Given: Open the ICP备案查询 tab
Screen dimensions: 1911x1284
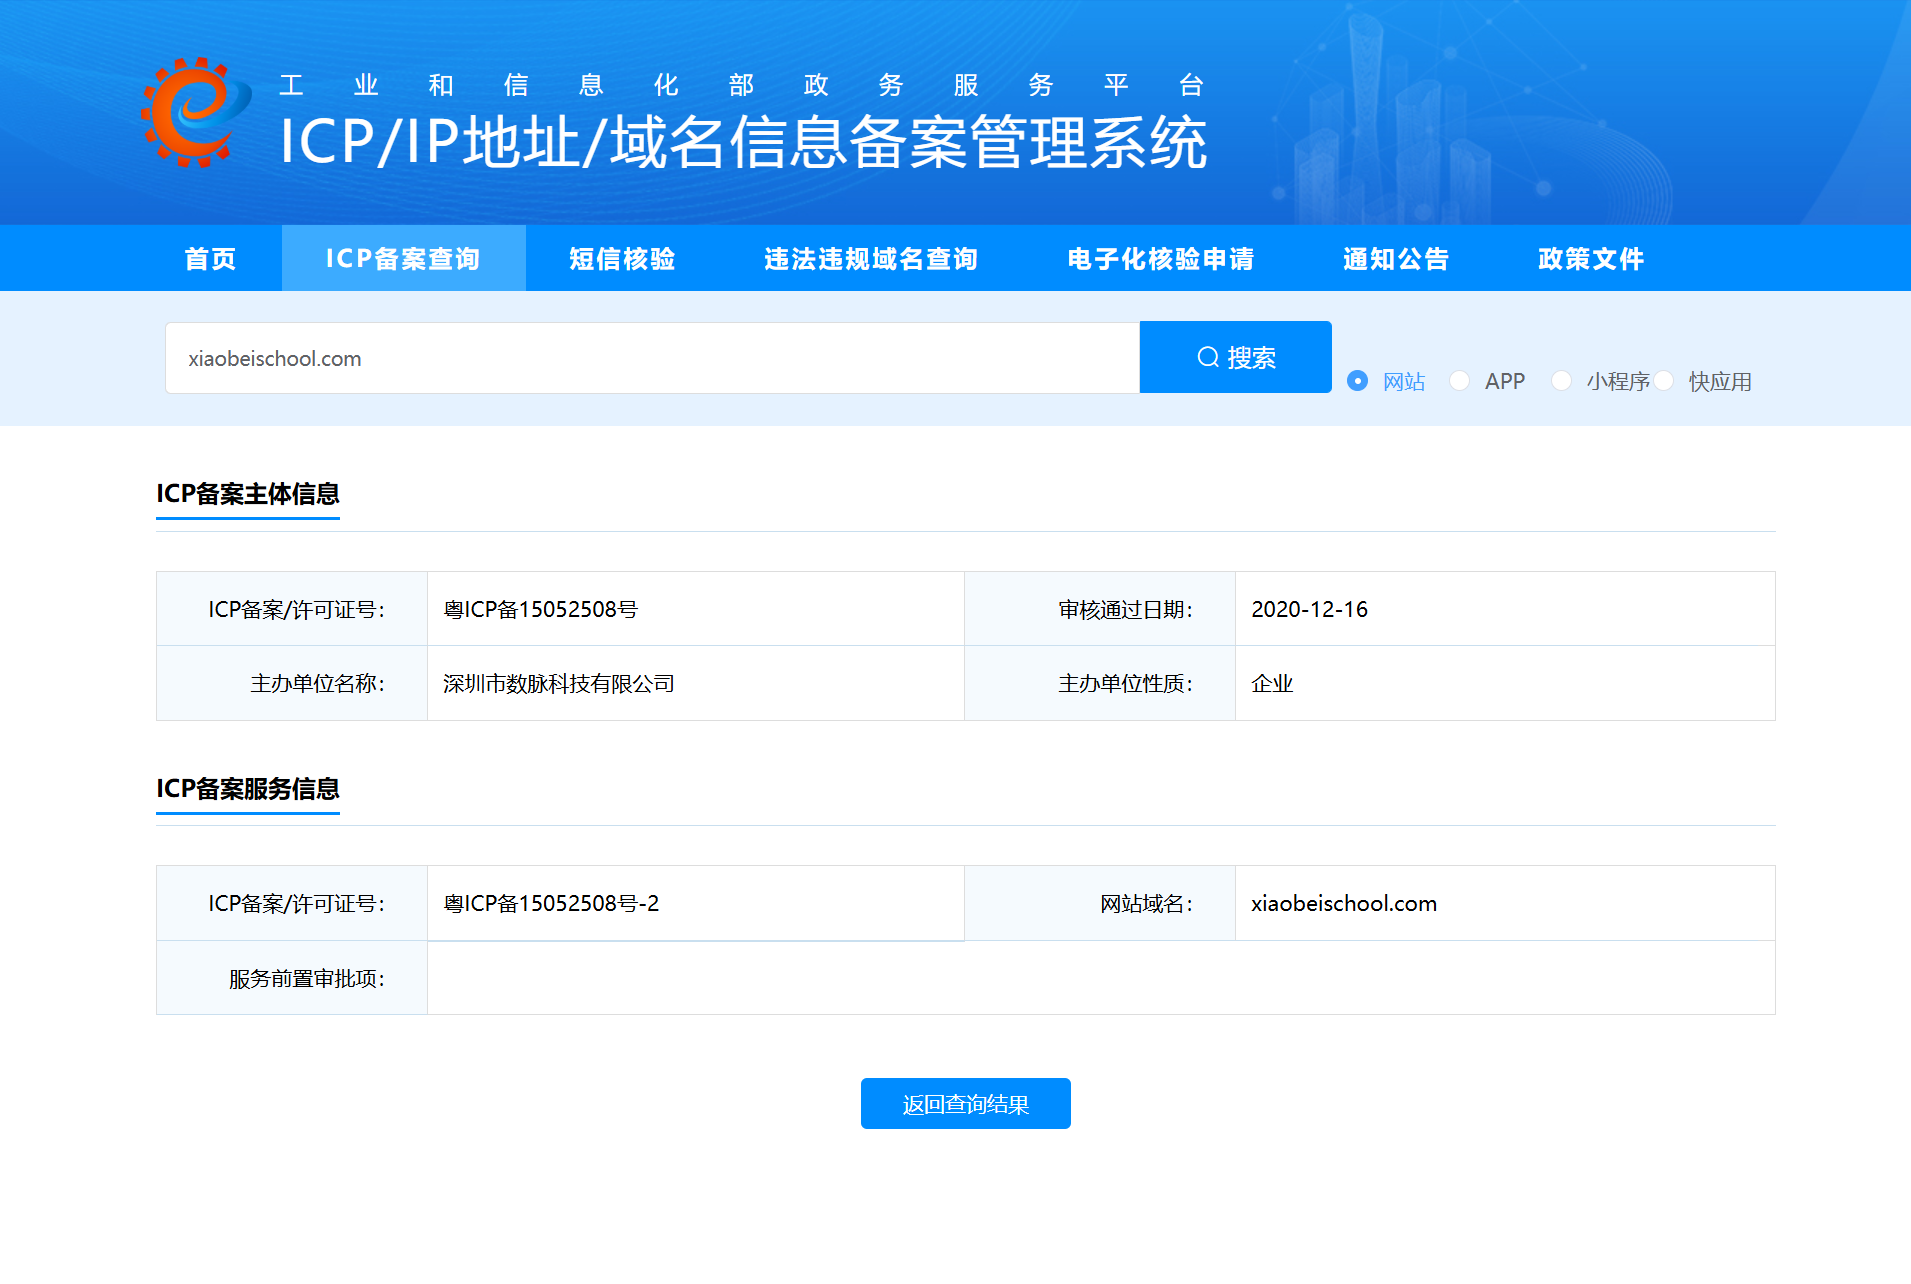Looking at the screenshot, I should [403, 258].
